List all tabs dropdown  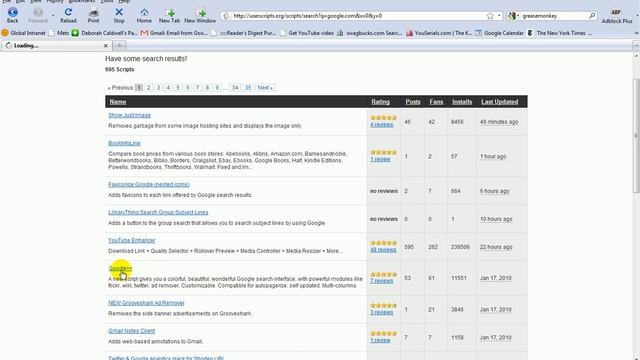pyautogui.click(x=636, y=46)
